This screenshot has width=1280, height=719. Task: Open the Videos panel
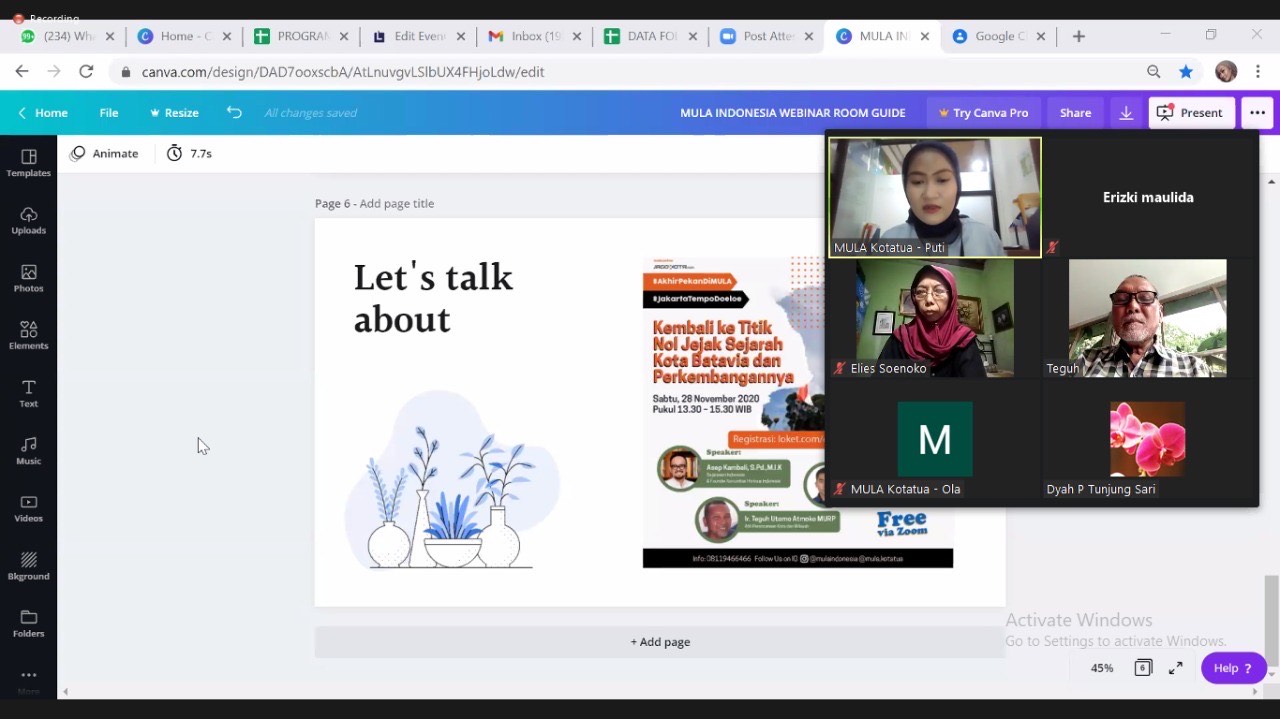tap(28, 509)
